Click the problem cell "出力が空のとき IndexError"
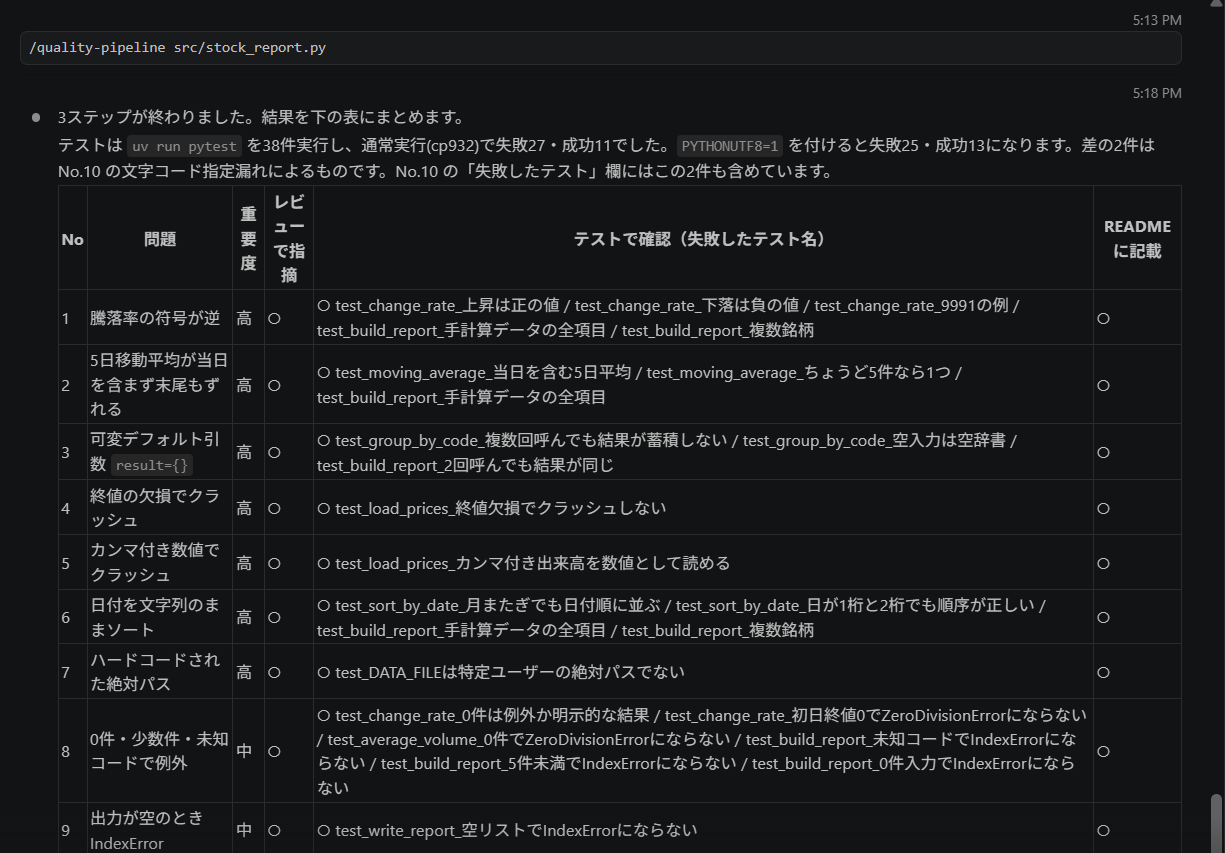This screenshot has width=1225, height=853. click(x=160, y=830)
